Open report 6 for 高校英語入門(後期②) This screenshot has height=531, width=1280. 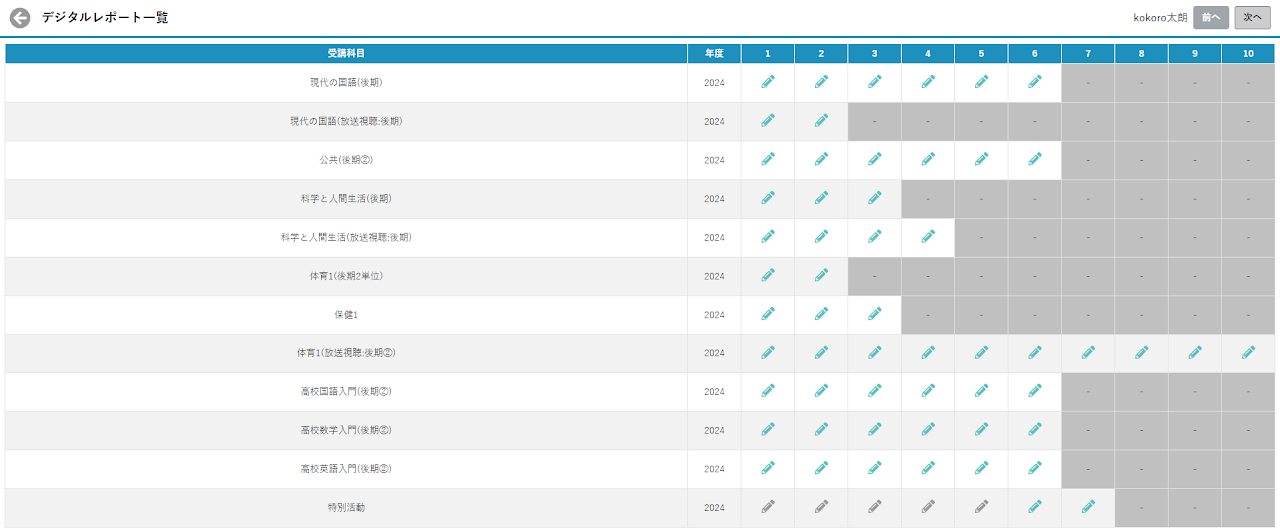[x=1034, y=468]
